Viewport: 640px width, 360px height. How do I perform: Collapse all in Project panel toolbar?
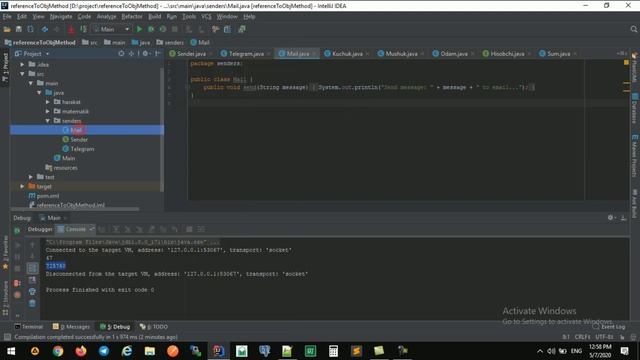click(x=131, y=53)
